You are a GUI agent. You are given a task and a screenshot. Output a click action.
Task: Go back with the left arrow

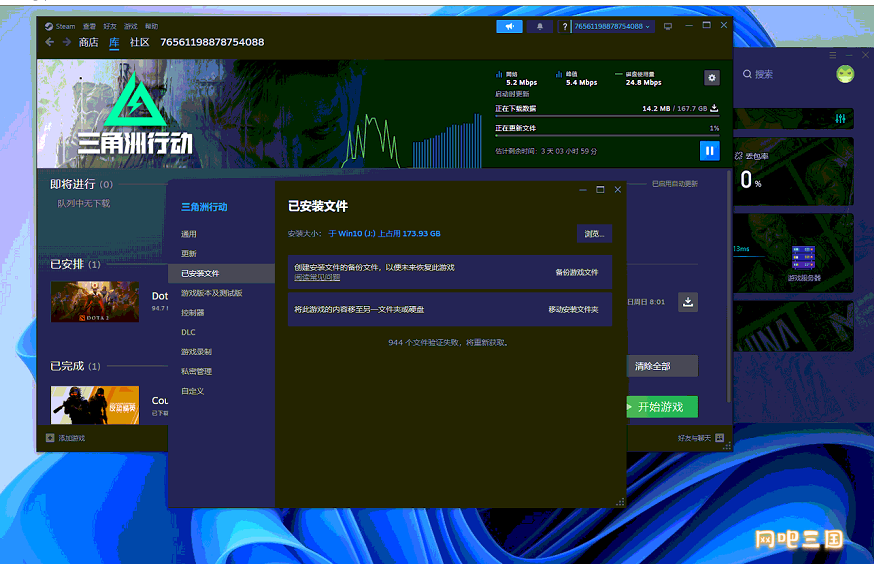50,42
